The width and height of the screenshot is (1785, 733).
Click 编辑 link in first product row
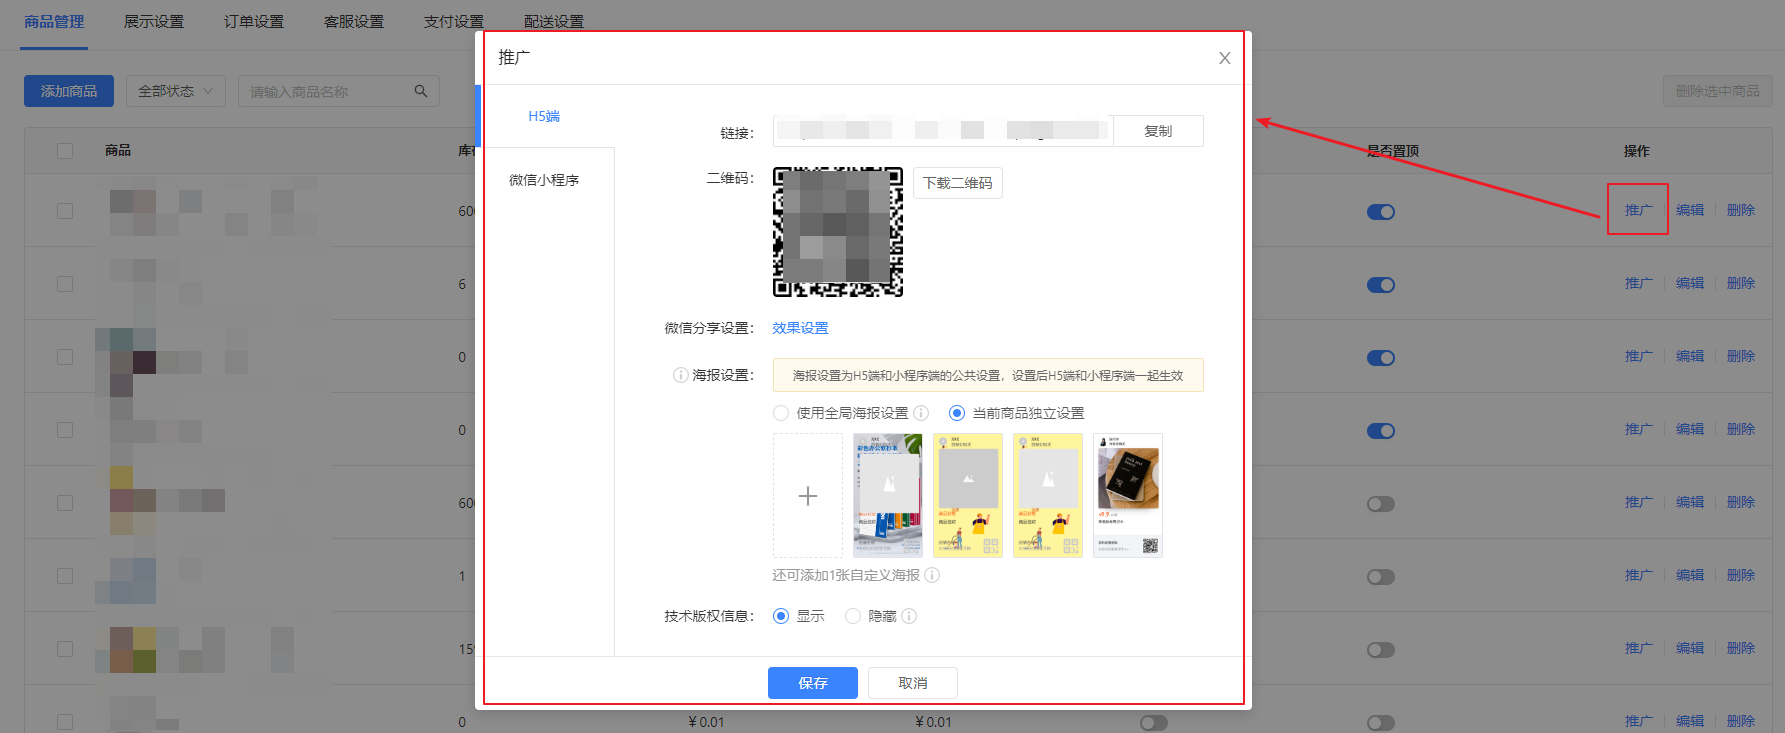coord(1690,210)
